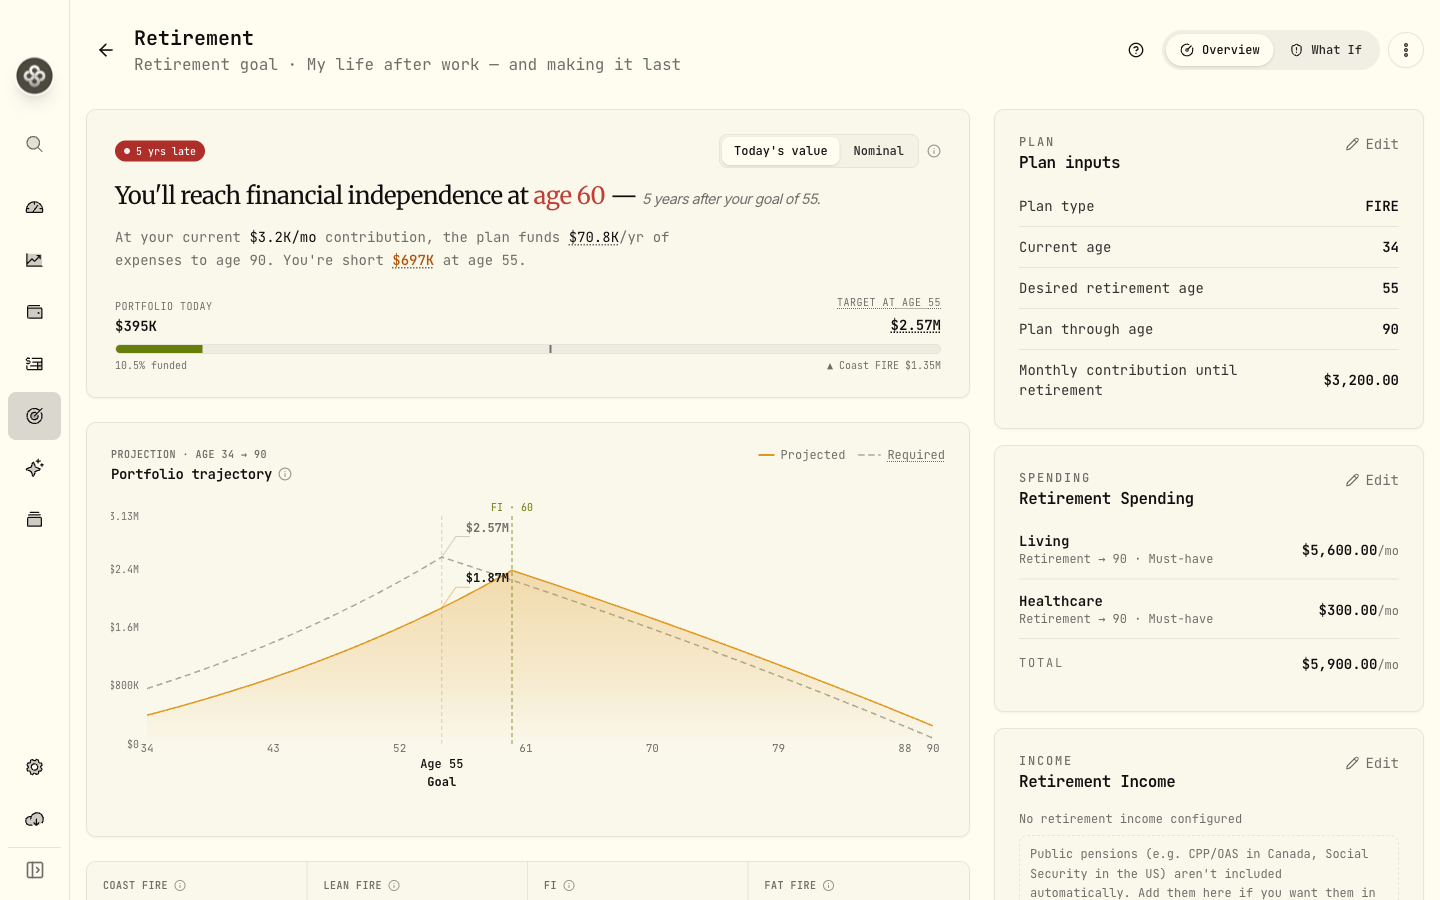Open the transactions list icon in sidebar

(34, 364)
